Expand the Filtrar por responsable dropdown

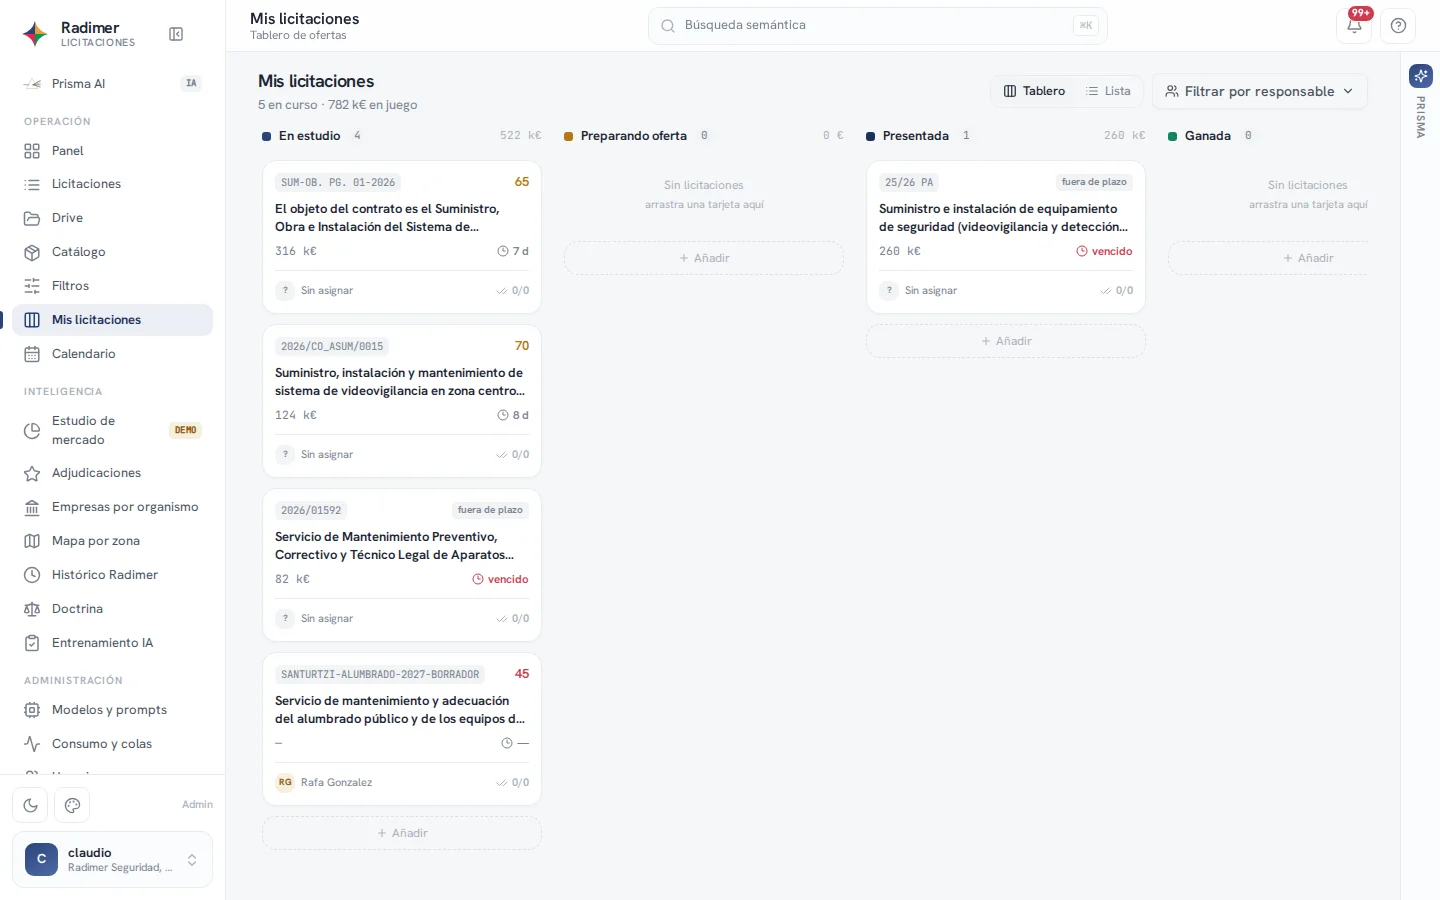[x=1259, y=91]
